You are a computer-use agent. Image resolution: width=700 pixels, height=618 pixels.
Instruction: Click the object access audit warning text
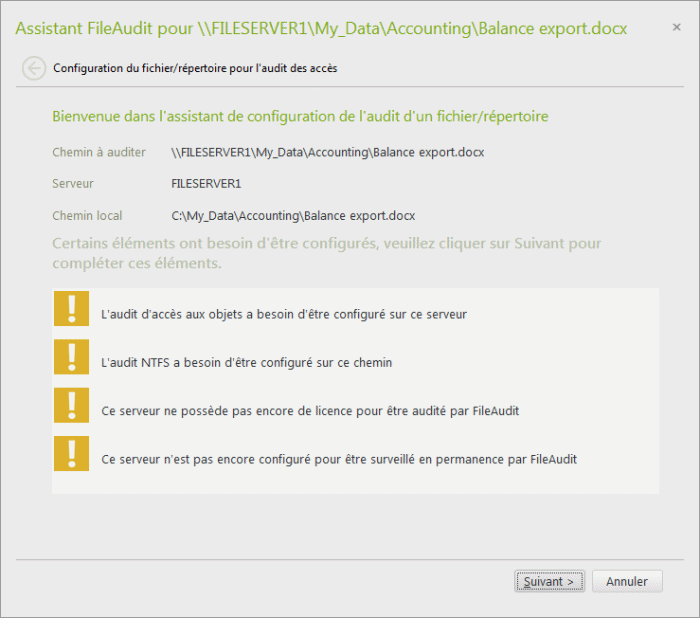tap(285, 314)
